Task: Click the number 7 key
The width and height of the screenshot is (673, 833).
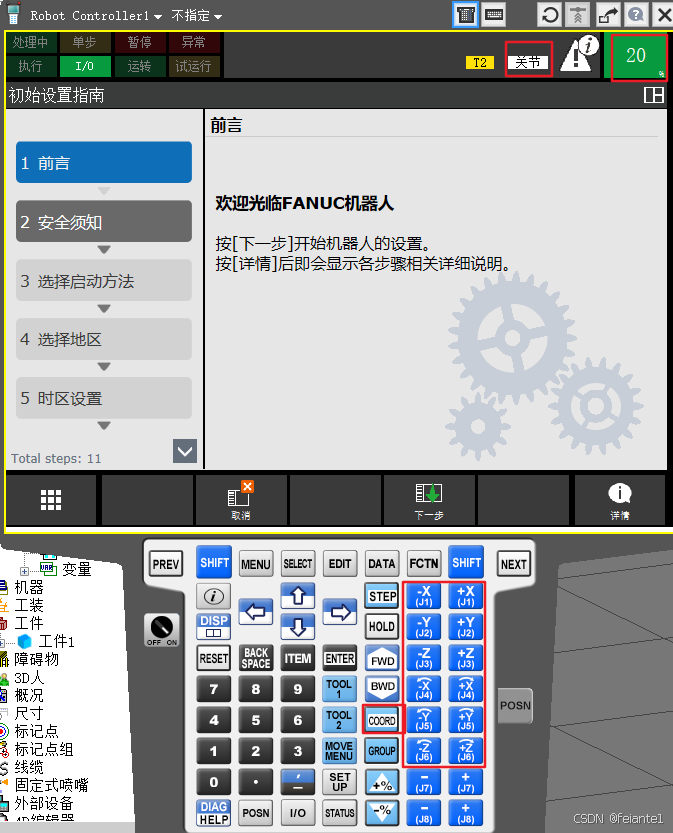Action: (214, 689)
